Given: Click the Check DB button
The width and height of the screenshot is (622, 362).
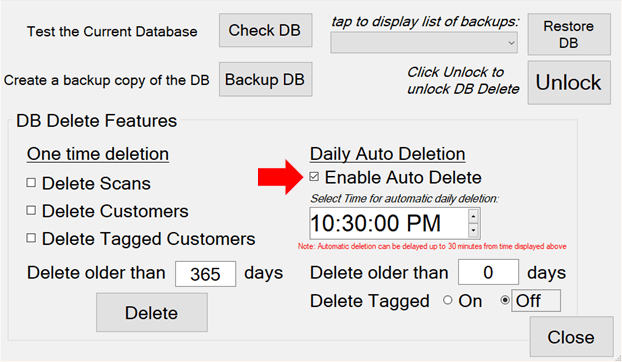Looking at the screenshot, I should click(x=265, y=30).
